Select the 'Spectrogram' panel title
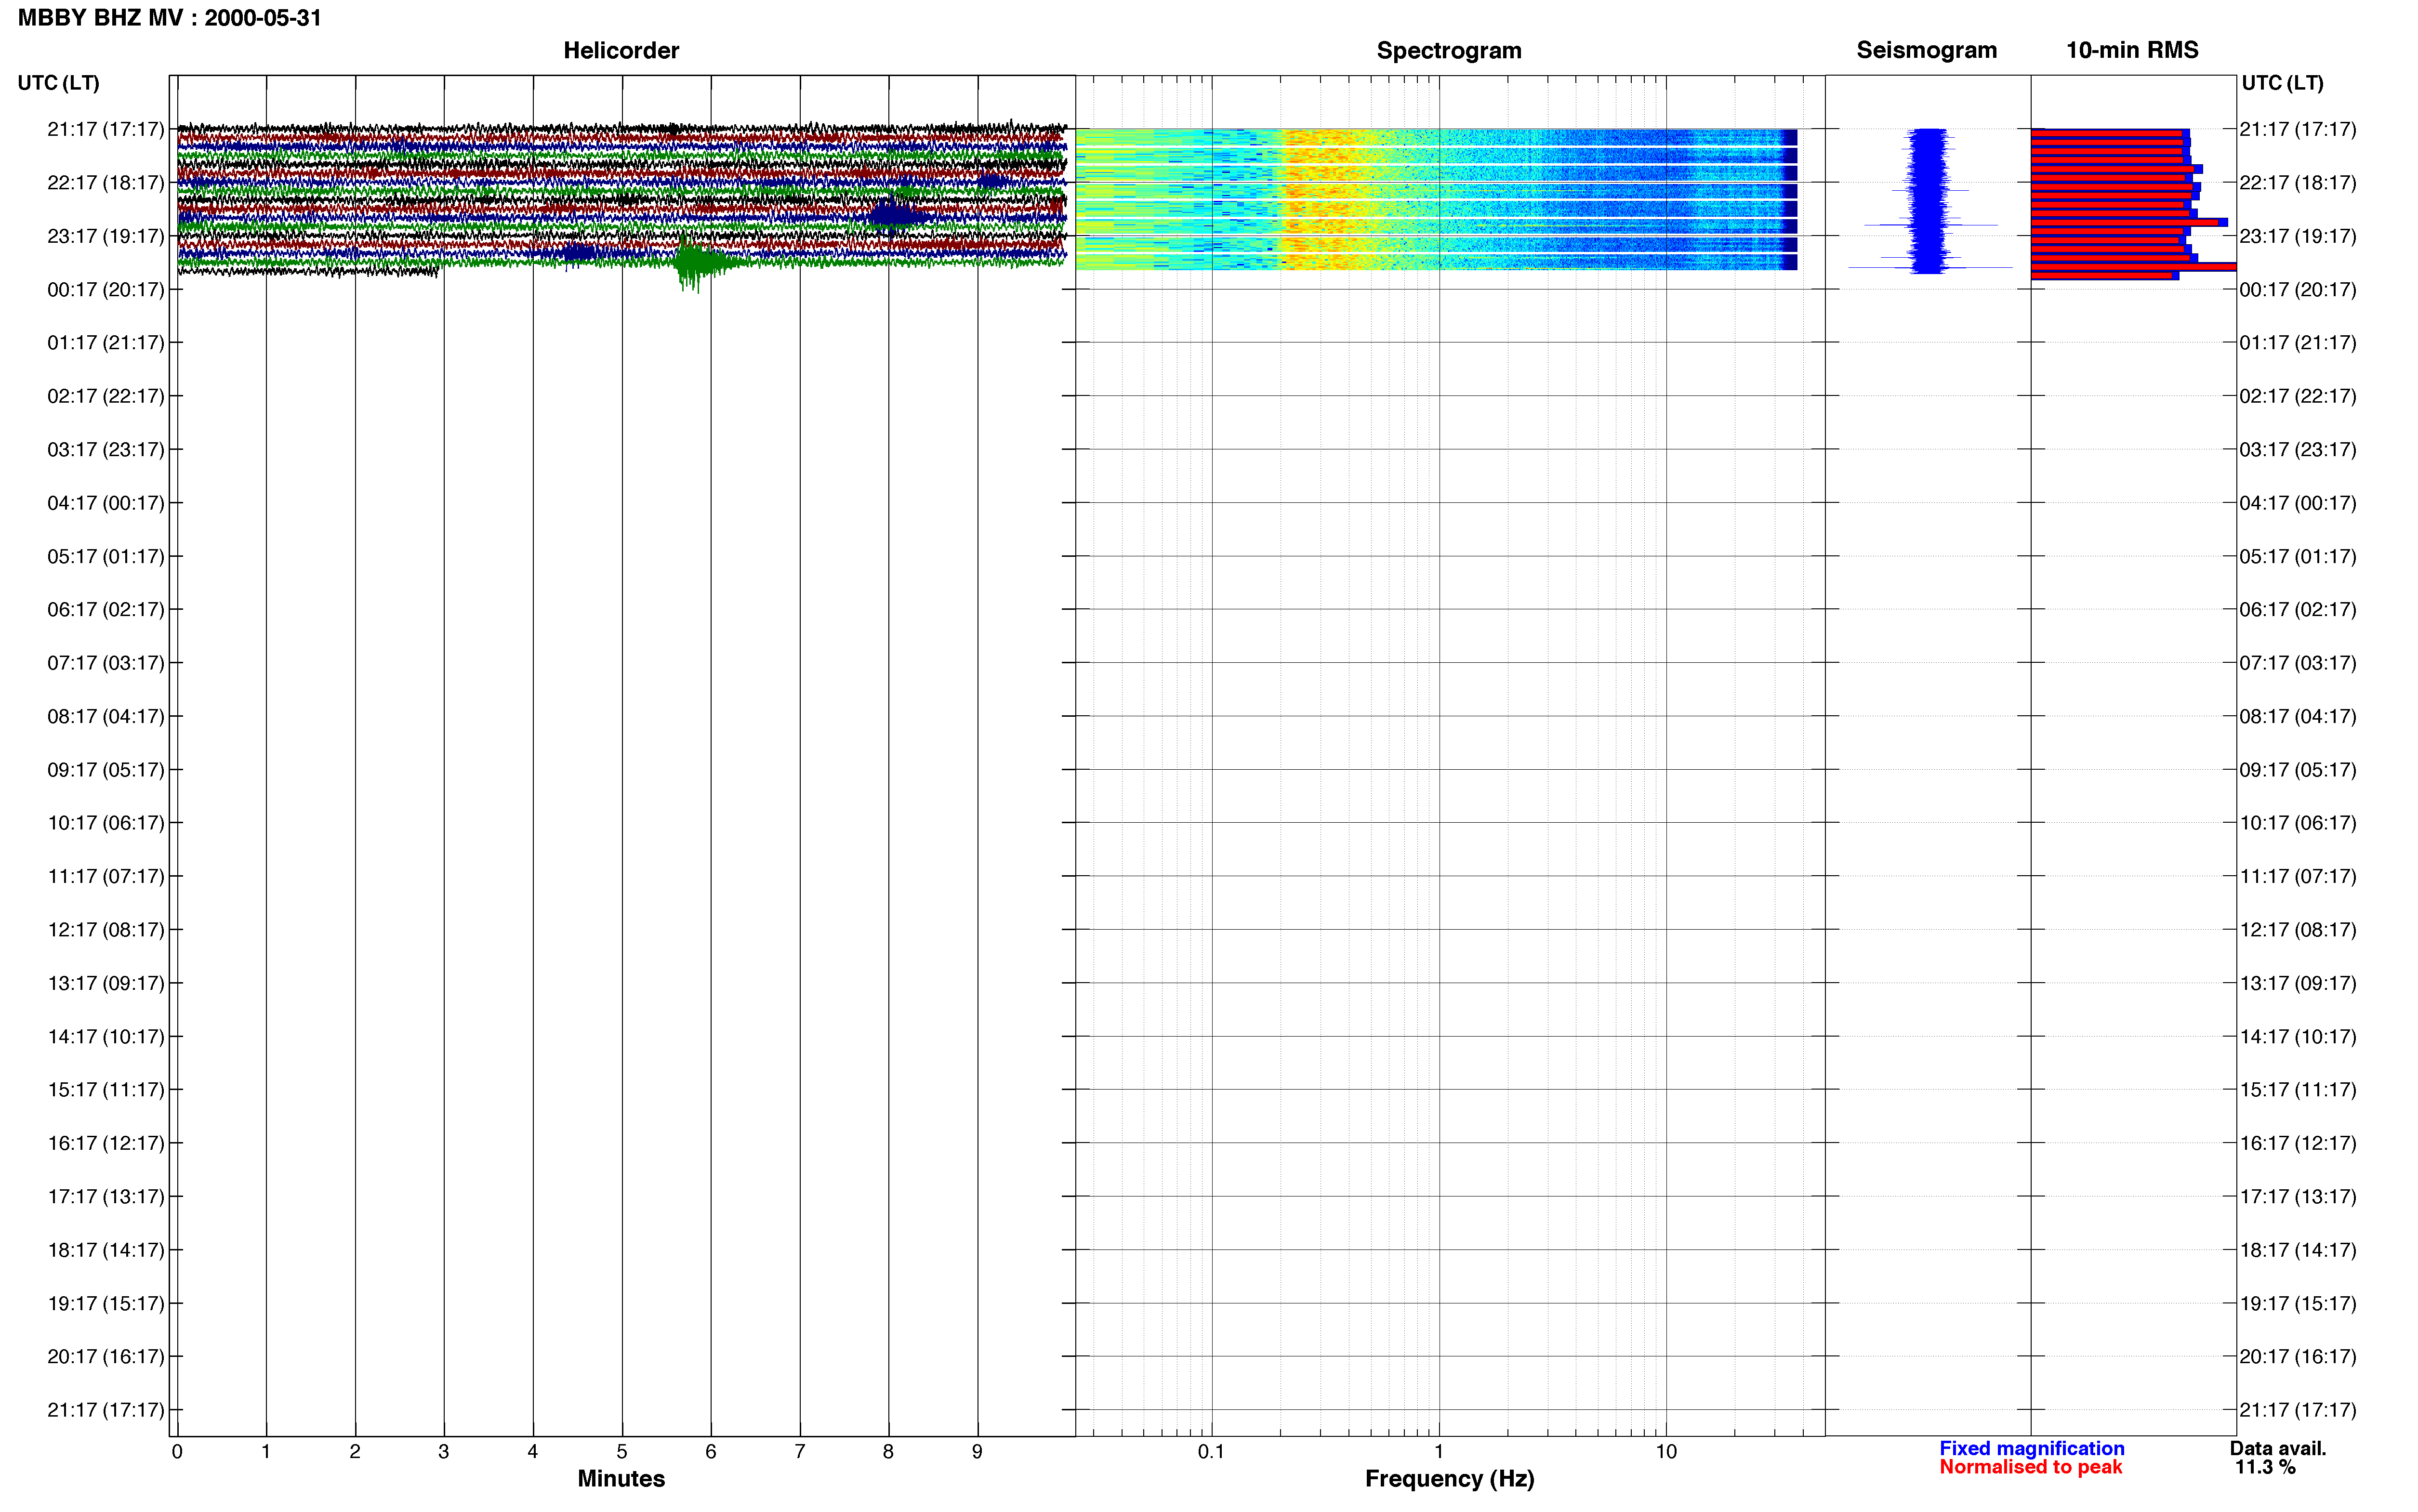Screen dimensions: 2418x1512 click(x=1449, y=50)
